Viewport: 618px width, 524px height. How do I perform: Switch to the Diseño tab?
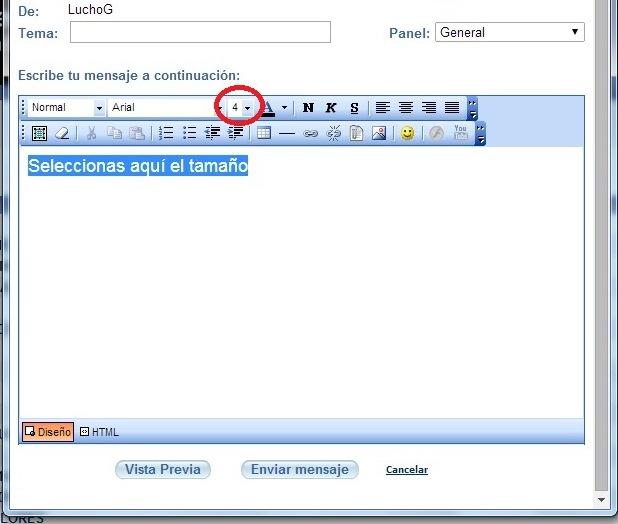point(48,432)
